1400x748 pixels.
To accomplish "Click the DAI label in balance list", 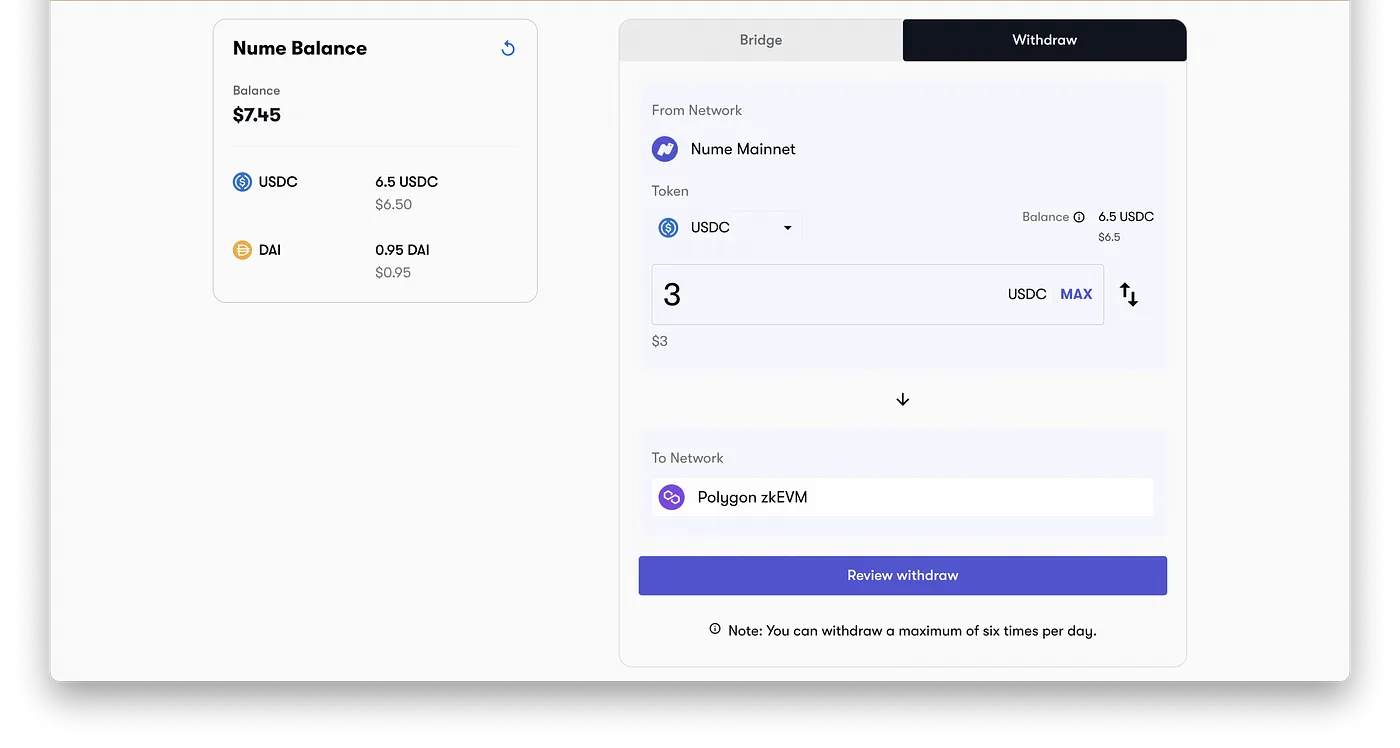I will 270,250.
